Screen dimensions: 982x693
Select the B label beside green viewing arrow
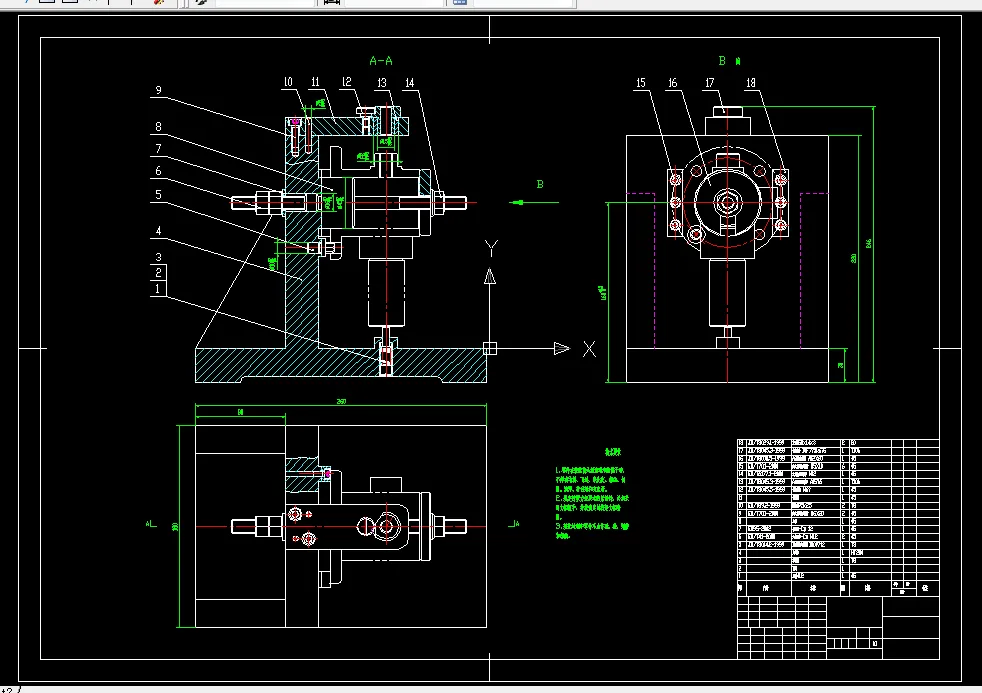pos(540,184)
